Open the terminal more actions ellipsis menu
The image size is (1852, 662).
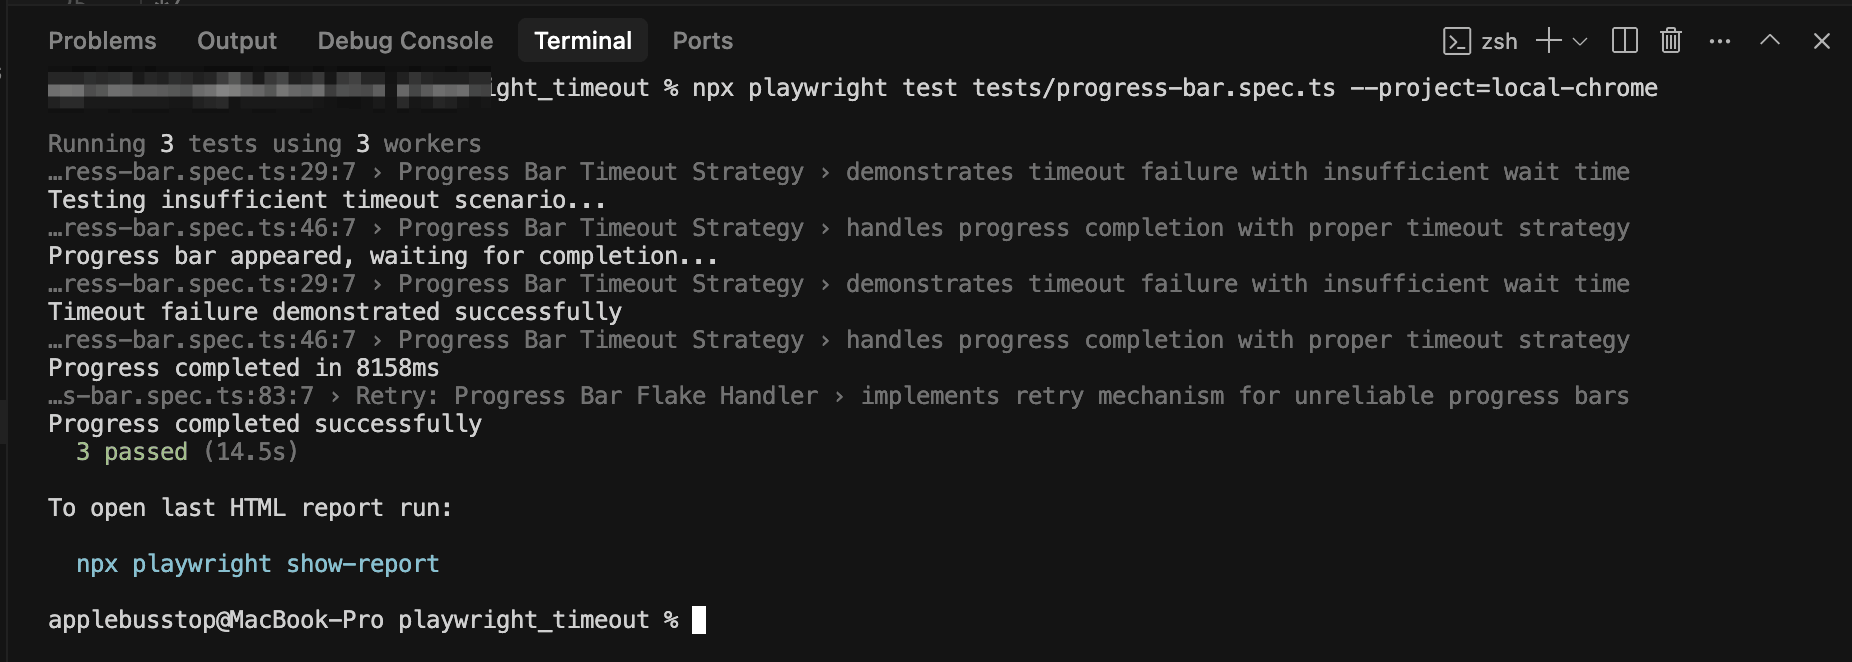tap(1720, 41)
